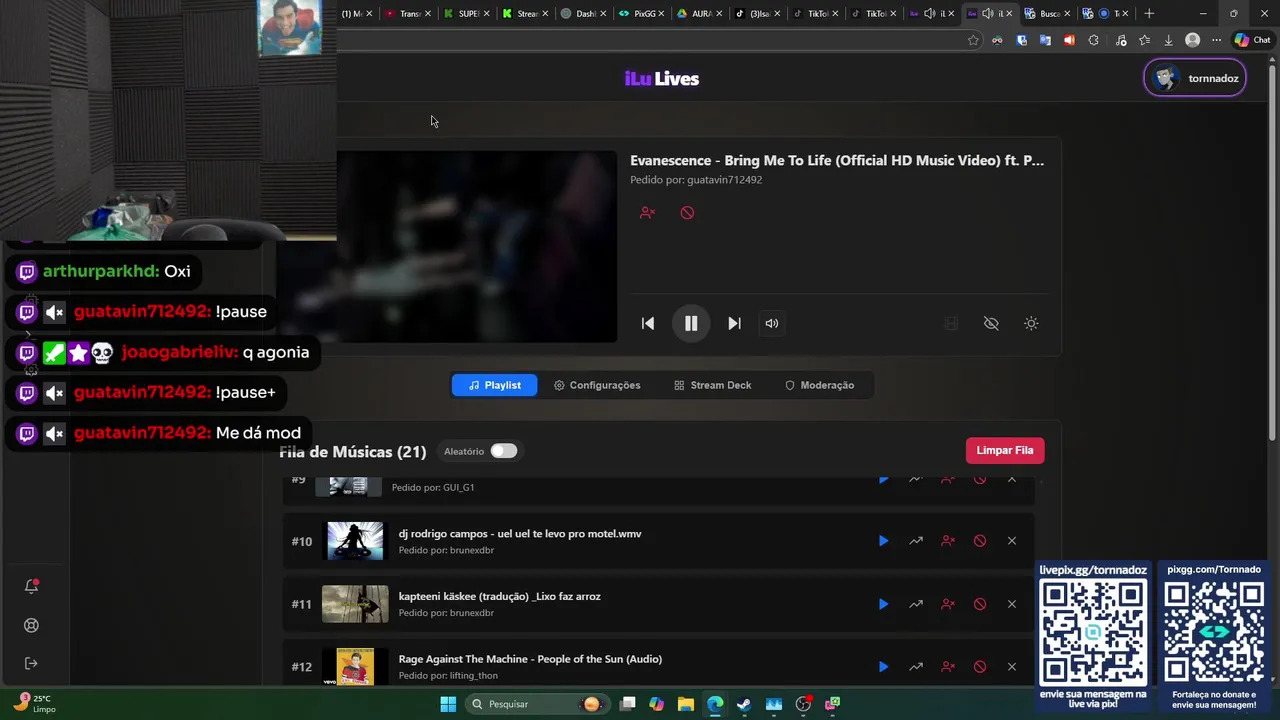The height and width of the screenshot is (720, 1280).
Task: Switch to the AURA browser tab
Action: pyautogui.click(x=699, y=13)
